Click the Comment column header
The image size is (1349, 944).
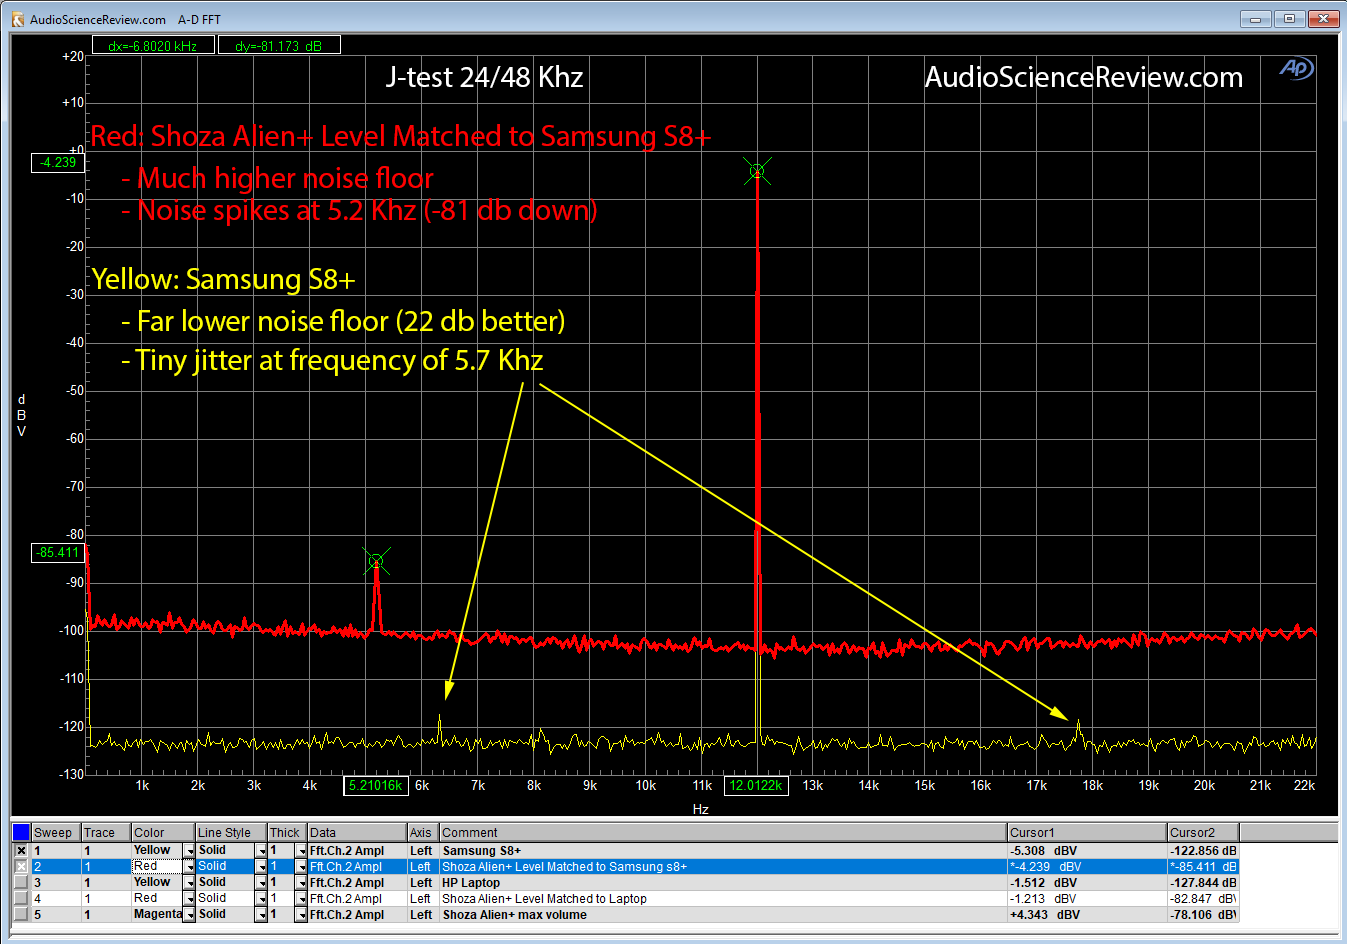click(723, 833)
